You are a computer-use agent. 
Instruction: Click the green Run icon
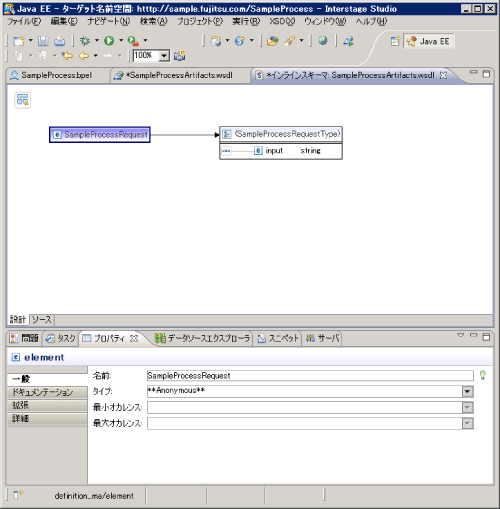click(109, 41)
